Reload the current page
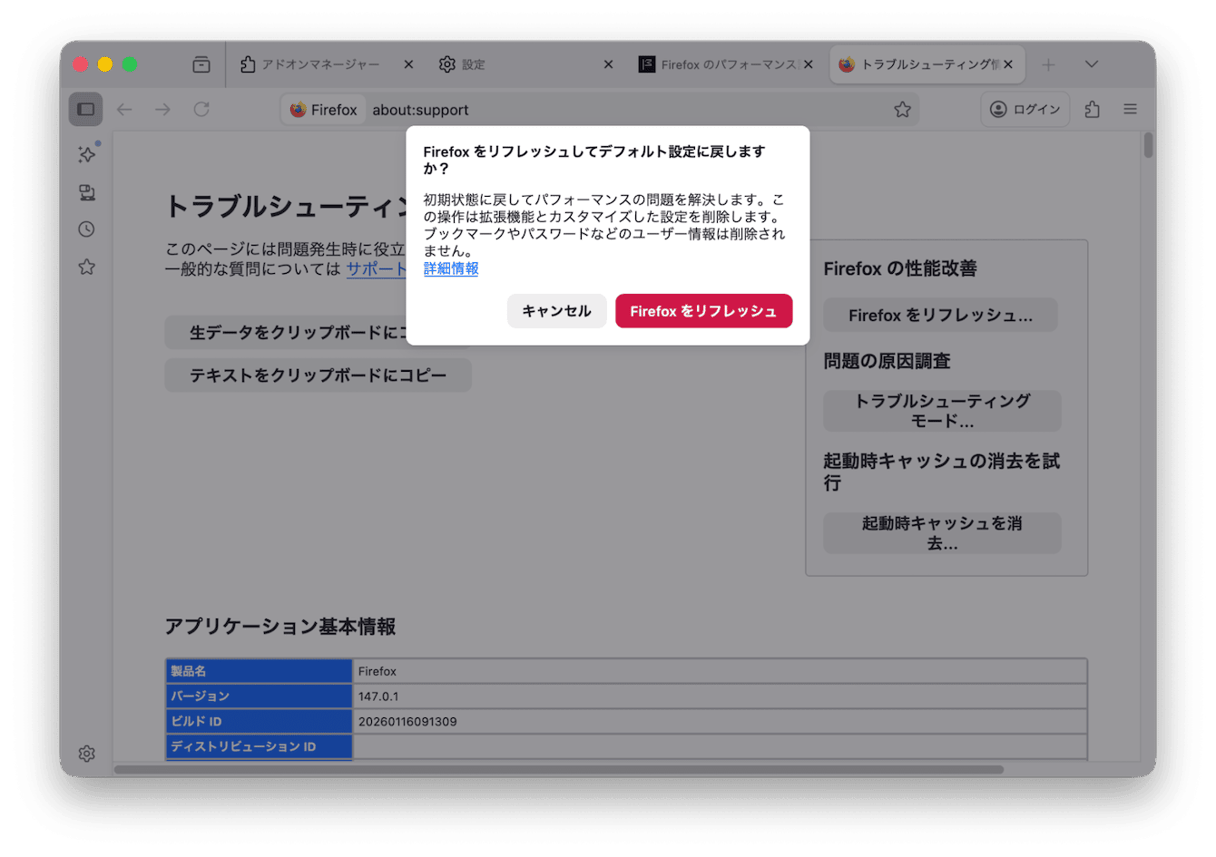Screen dimensions: 1216x857 click(x=201, y=110)
